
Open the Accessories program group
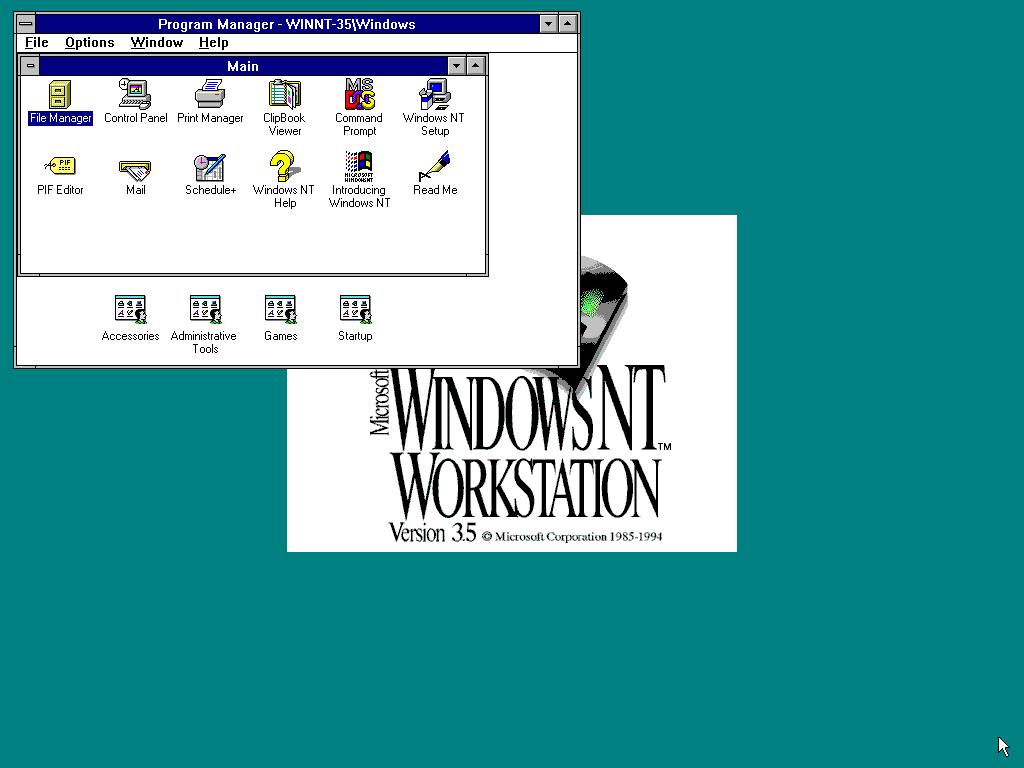click(x=130, y=307)
